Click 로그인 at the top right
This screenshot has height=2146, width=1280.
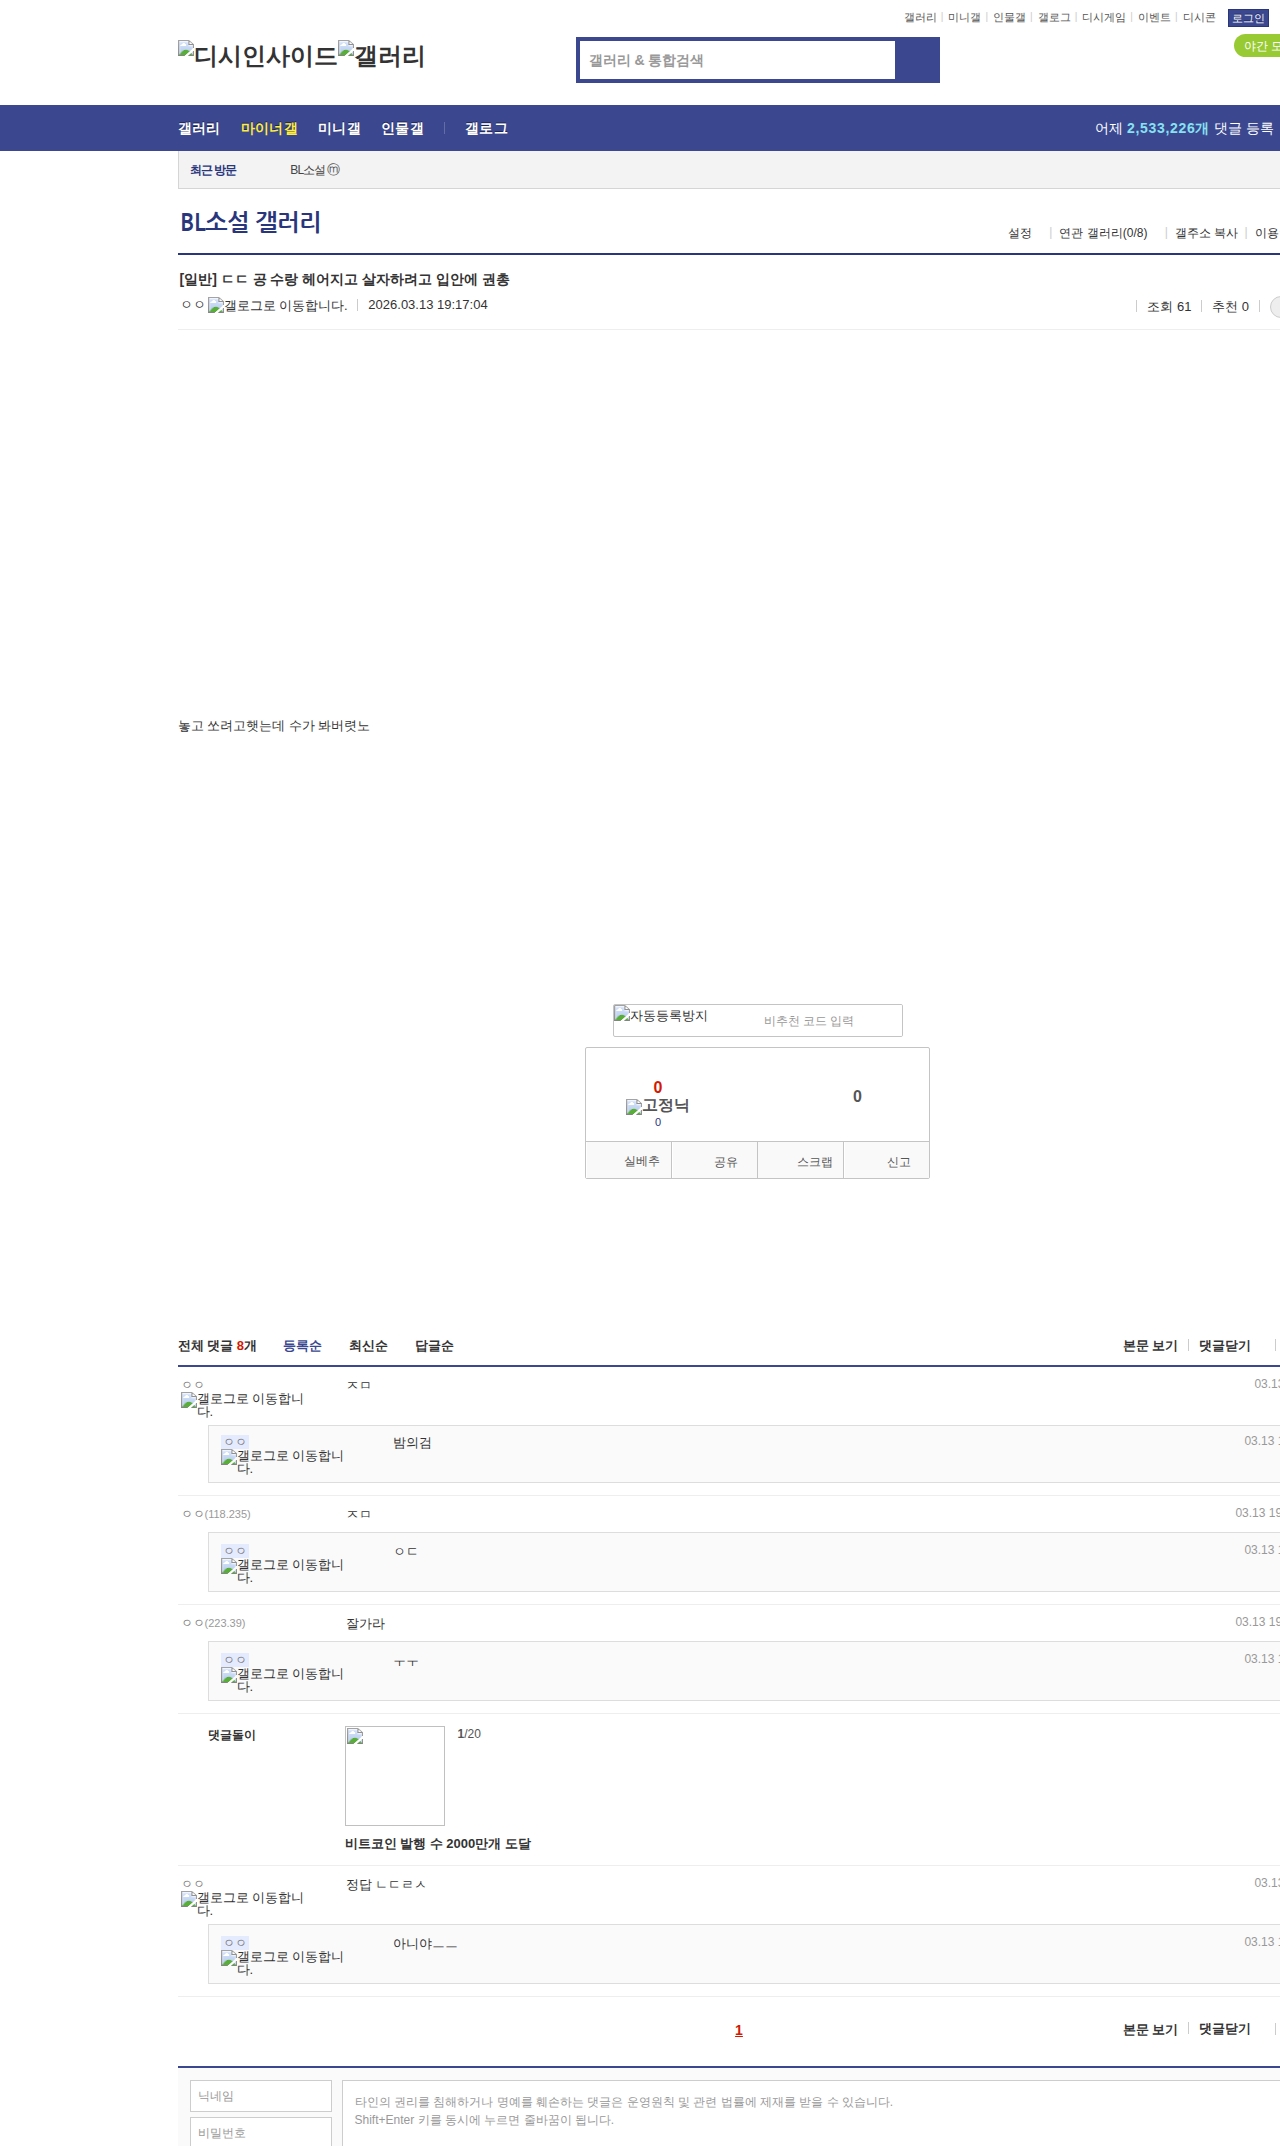[1248, 18]
